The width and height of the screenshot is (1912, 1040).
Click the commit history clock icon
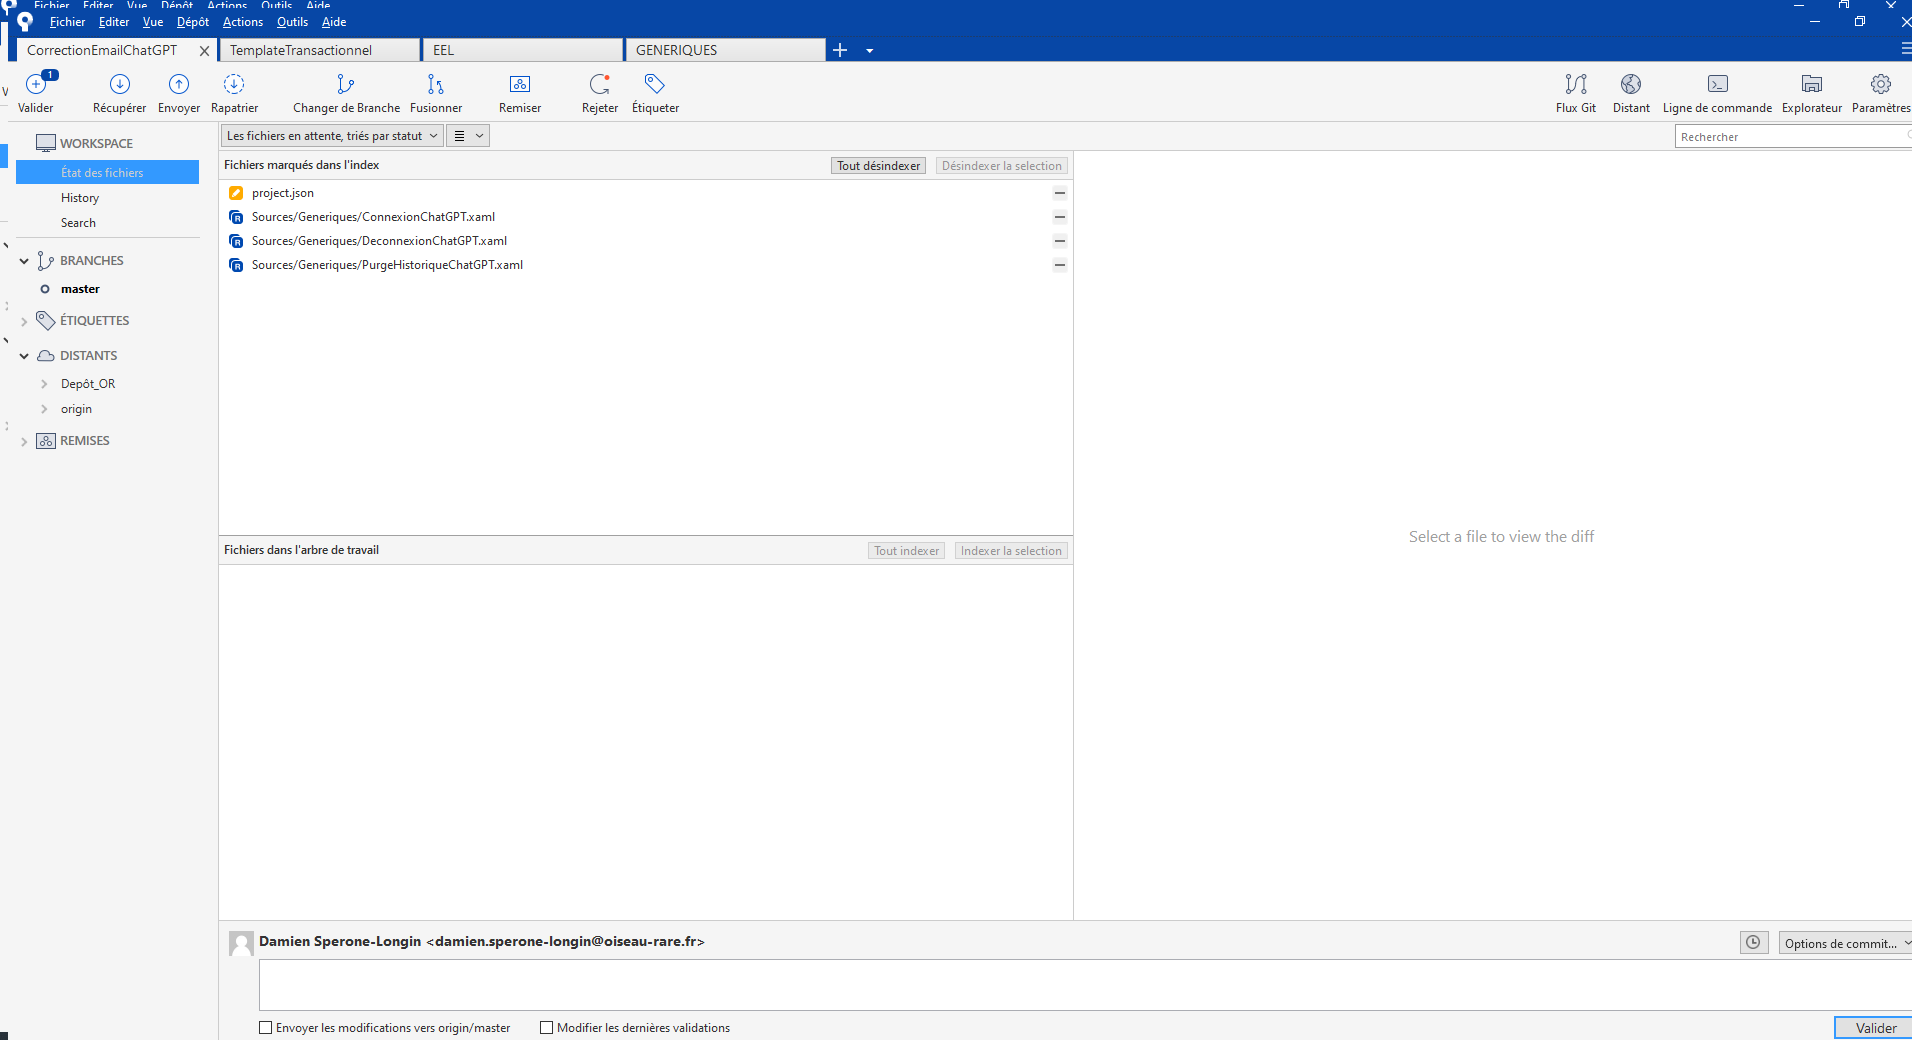tap(1753, 942)
